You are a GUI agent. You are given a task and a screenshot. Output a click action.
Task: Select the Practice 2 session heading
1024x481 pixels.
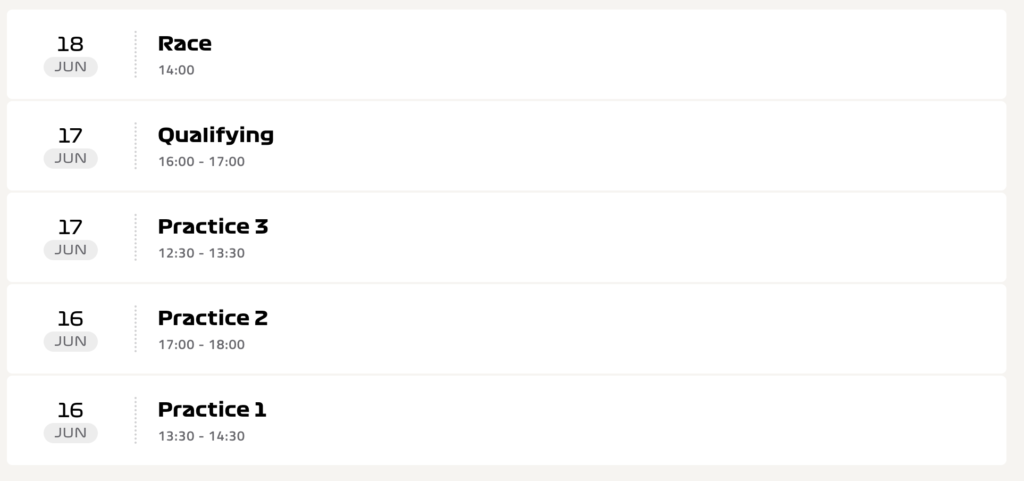tap(213, 318)
